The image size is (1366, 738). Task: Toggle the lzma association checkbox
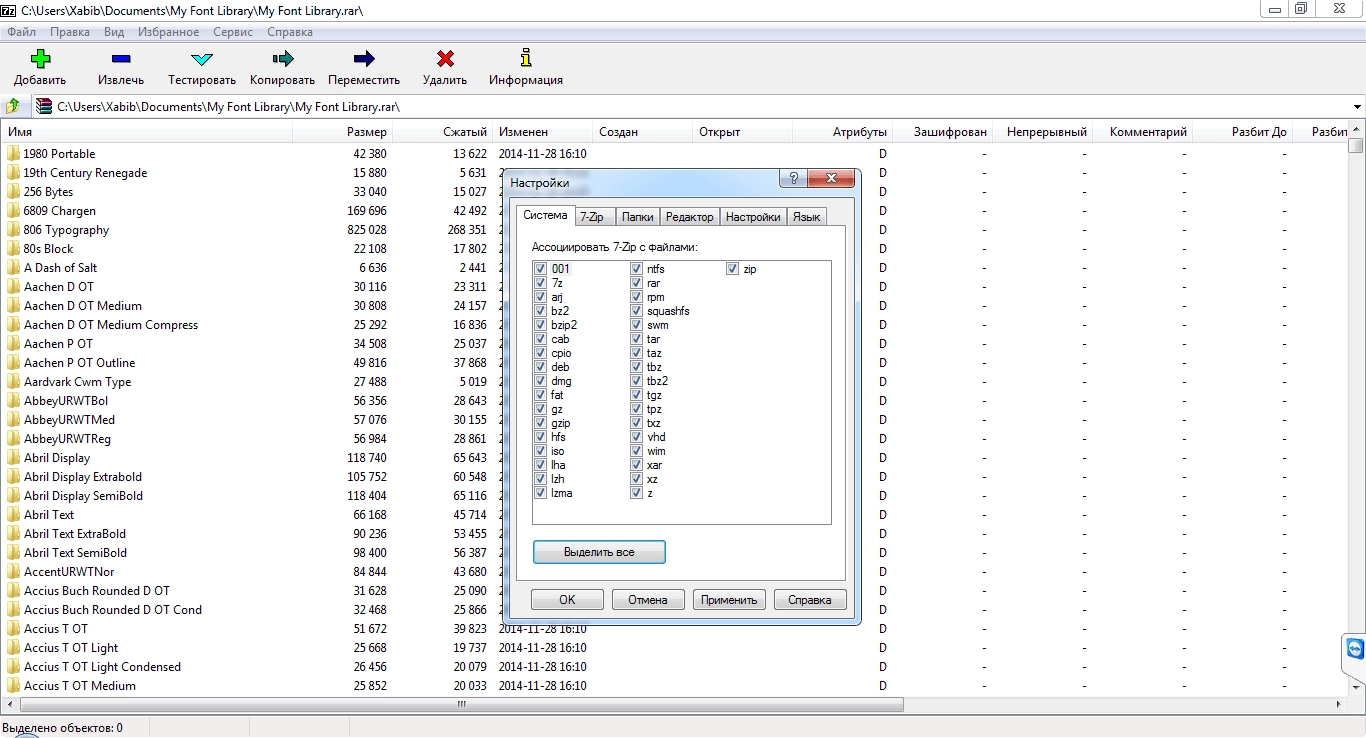pos(541,493)
